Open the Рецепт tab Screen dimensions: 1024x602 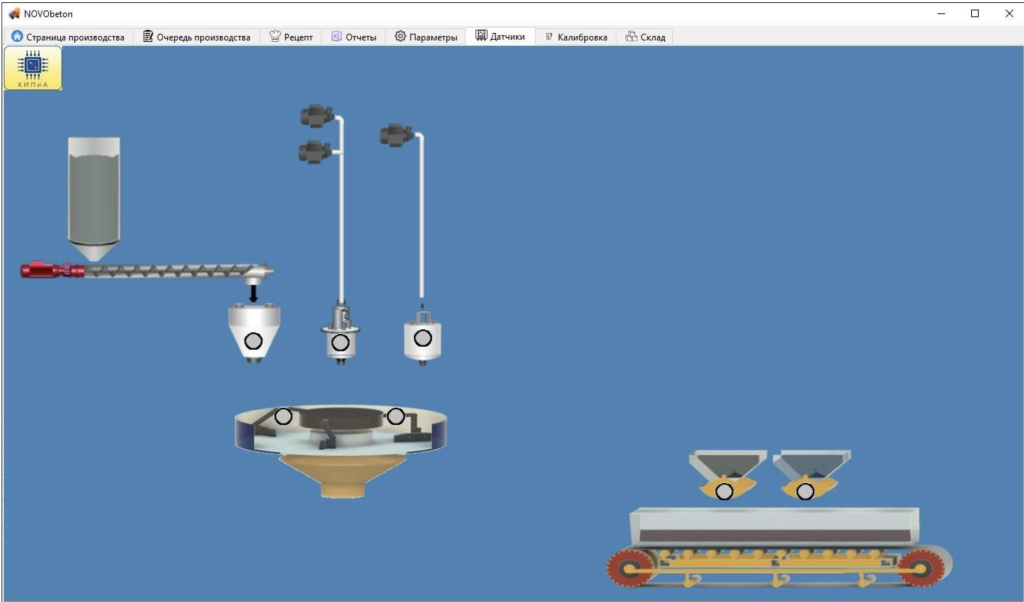pos(291,37)
